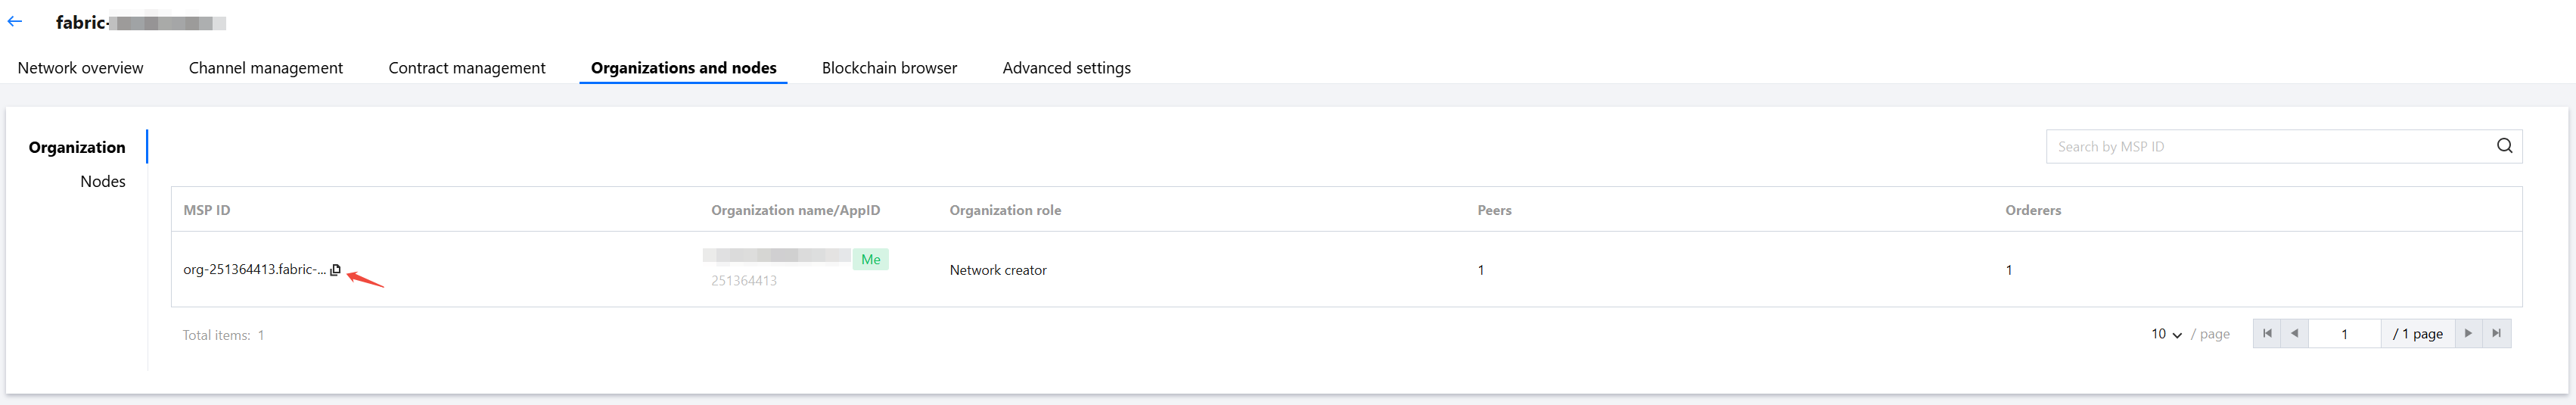Go to Advanced settings tab
The image size is (2576, 405).
[x=1066, y=68]
